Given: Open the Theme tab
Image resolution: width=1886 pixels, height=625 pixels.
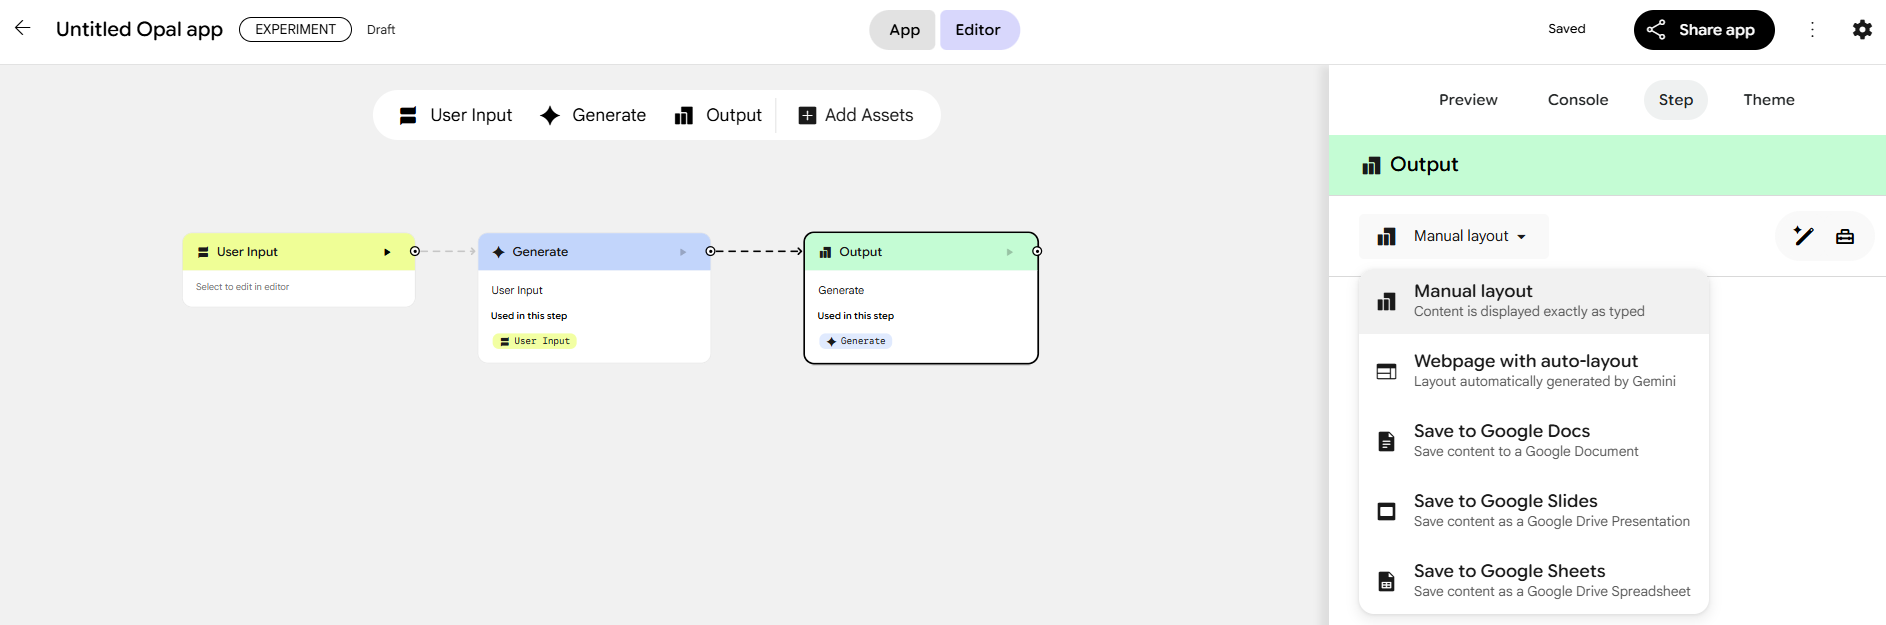Looking at the screenshot, I should tap(1768, 100).
